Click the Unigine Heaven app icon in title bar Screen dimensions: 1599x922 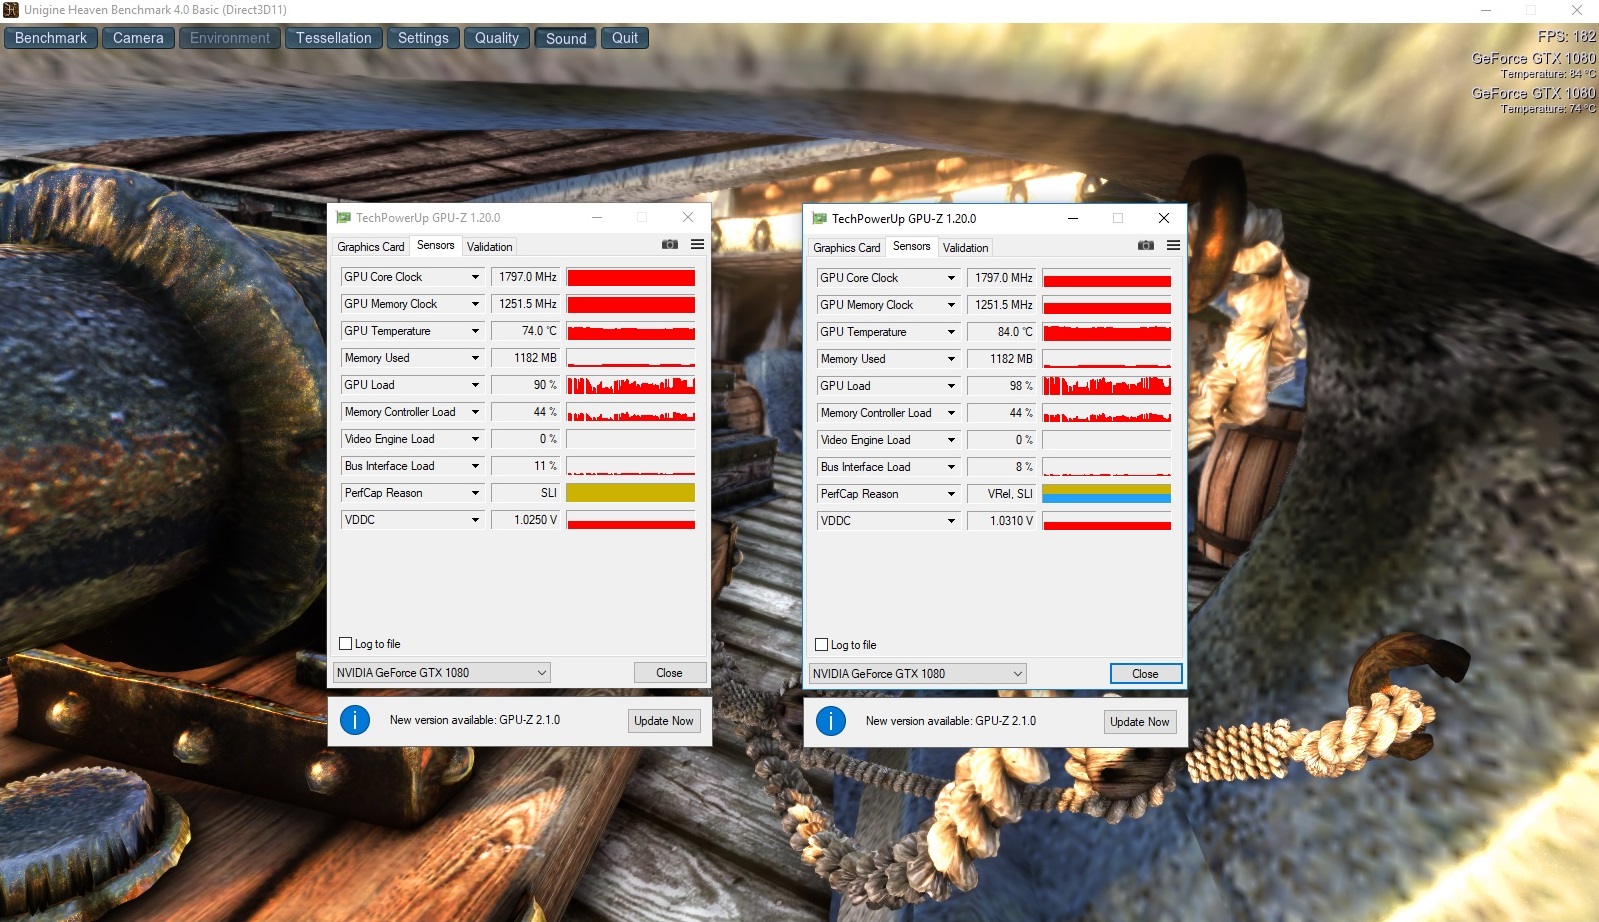point(11,10)
